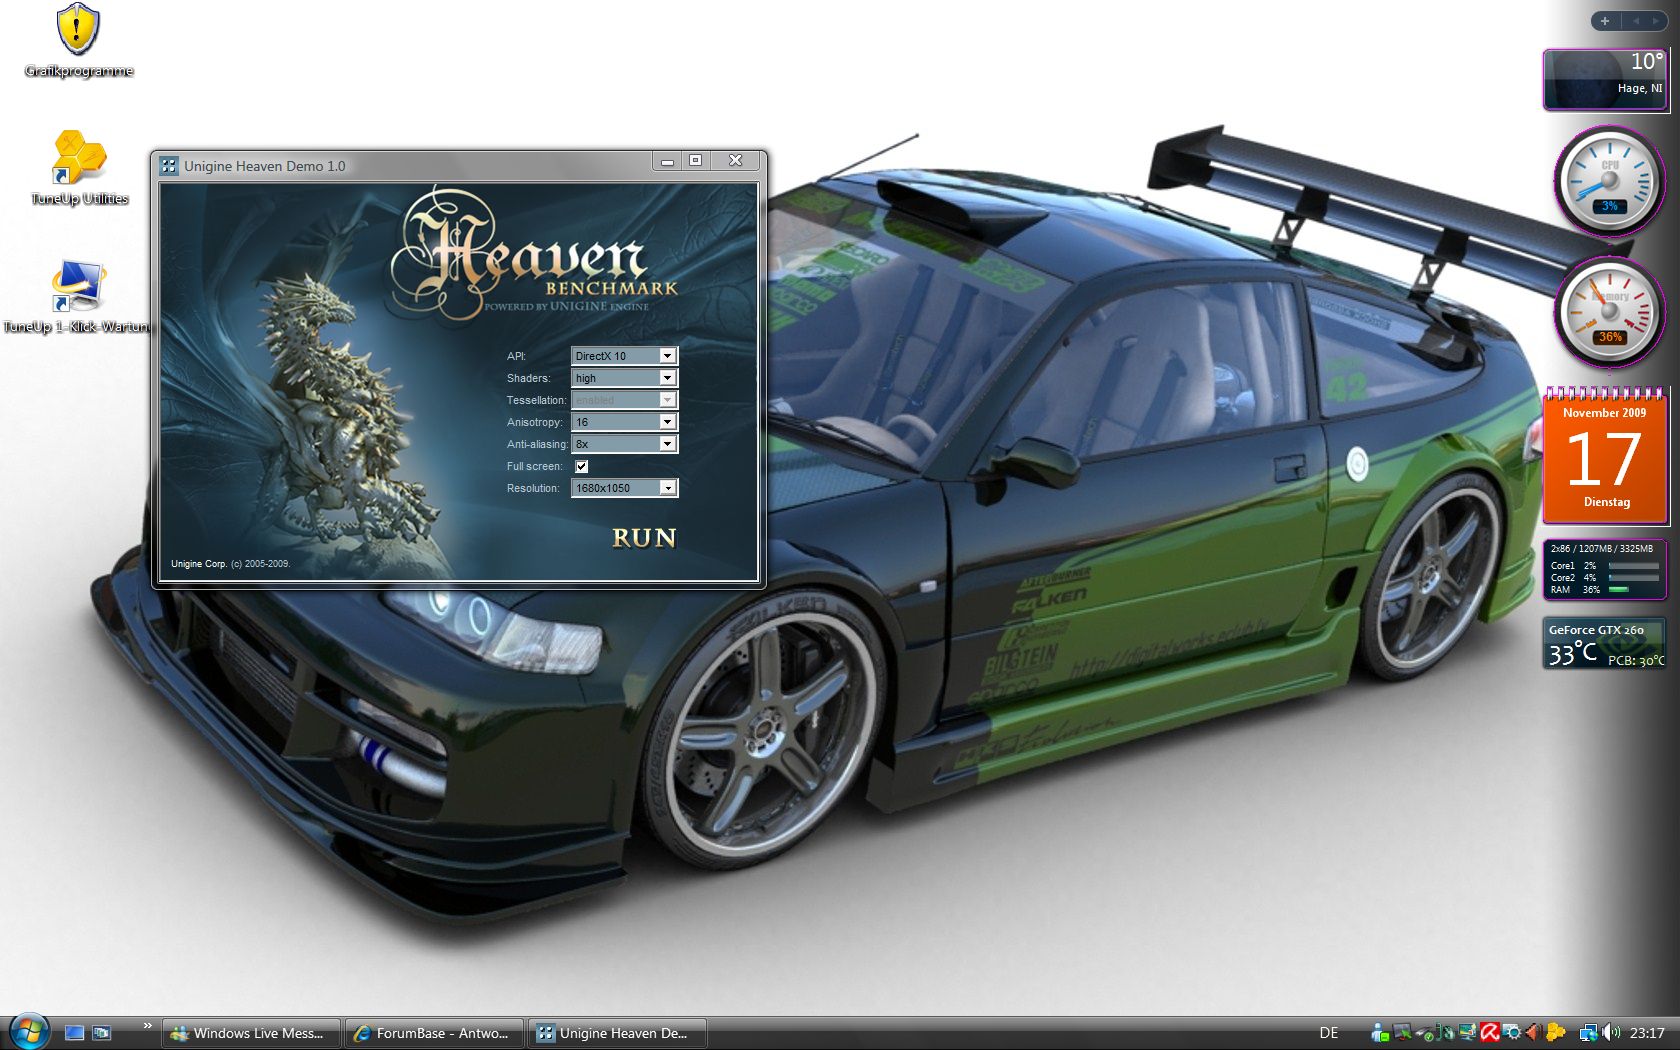The height and width of the screenshot is (1050, 1680).
Task: Open the Resolution dropdown showing 1680x1050
Action: click(624, 488)
